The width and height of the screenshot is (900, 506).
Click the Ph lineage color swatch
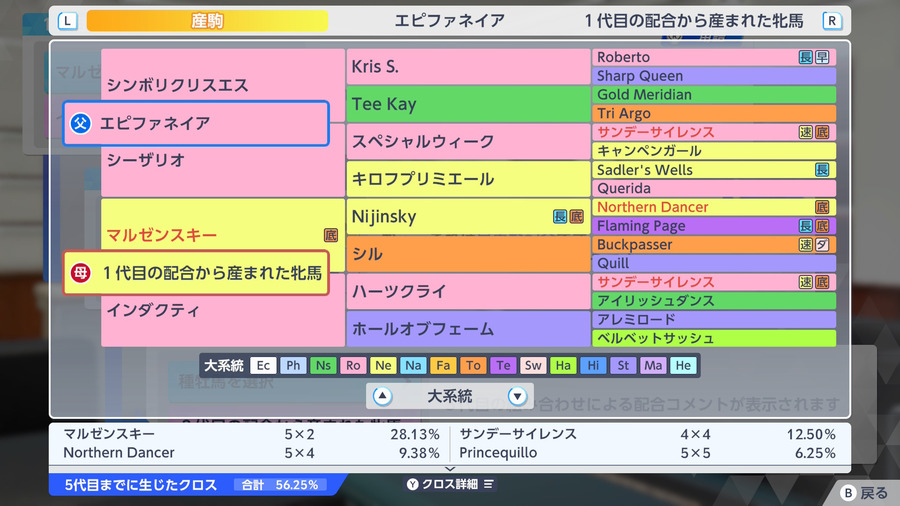pos(293,365)
